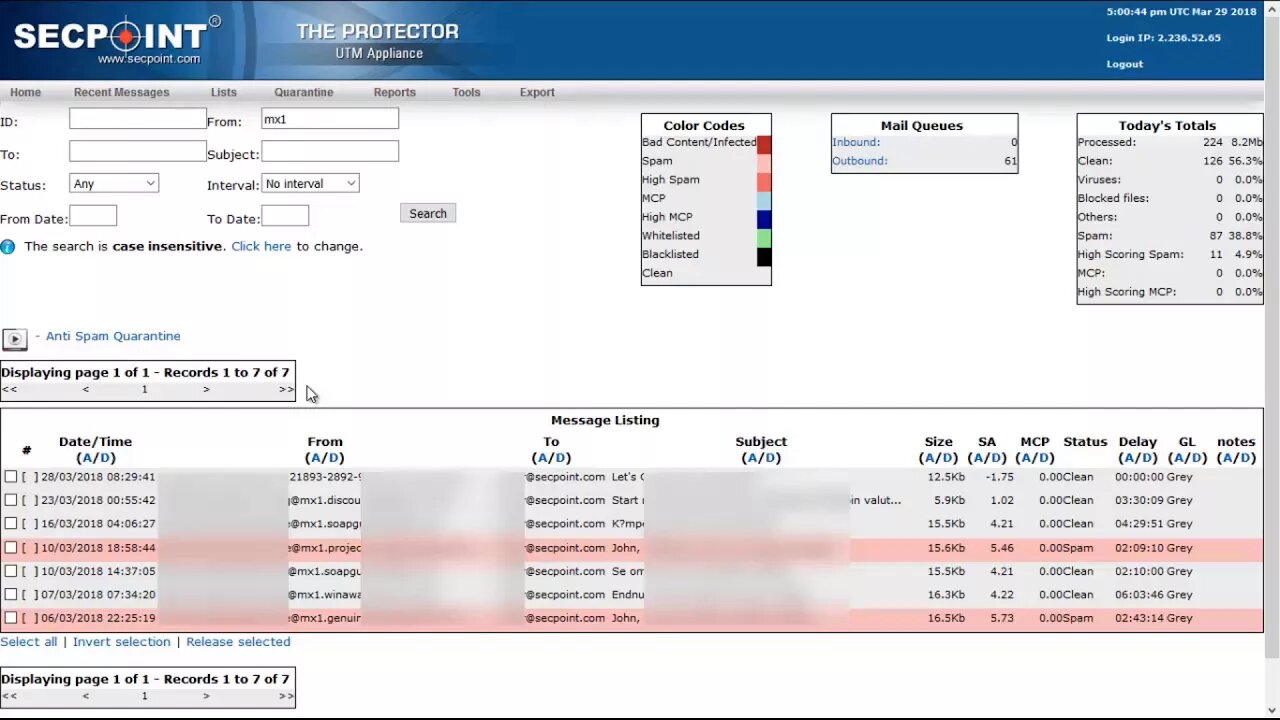Viewport: 1280px width, 720px height.
Task: Click Select all link
Action: 29,642
